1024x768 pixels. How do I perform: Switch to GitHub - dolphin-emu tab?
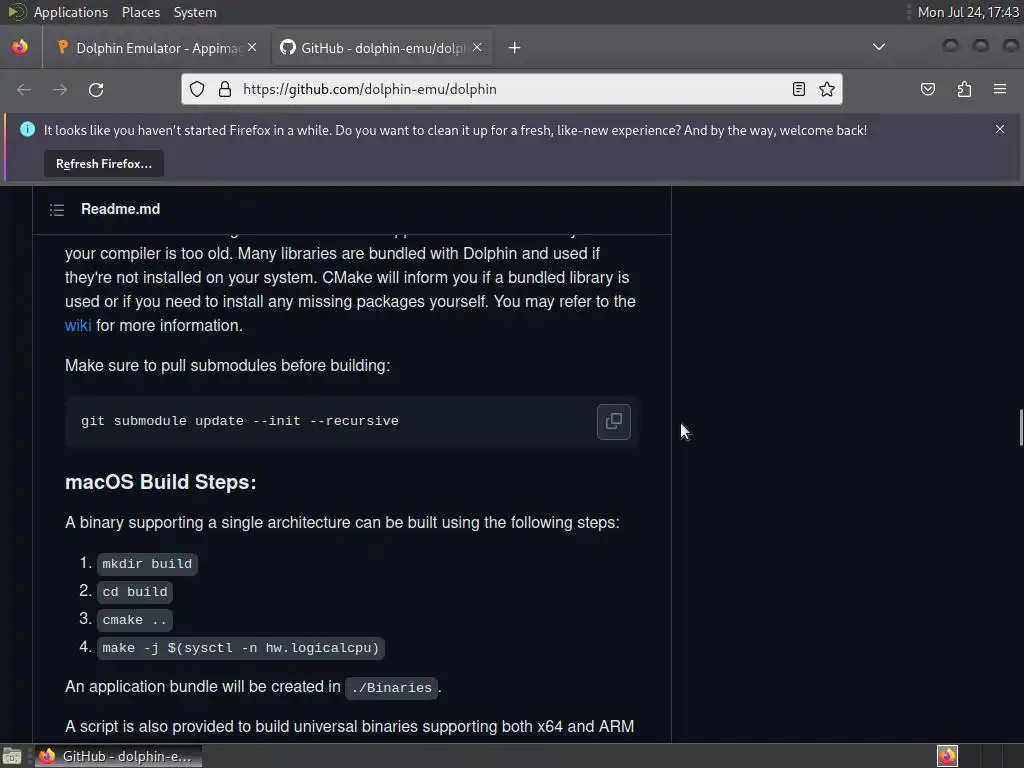point(382,48)
